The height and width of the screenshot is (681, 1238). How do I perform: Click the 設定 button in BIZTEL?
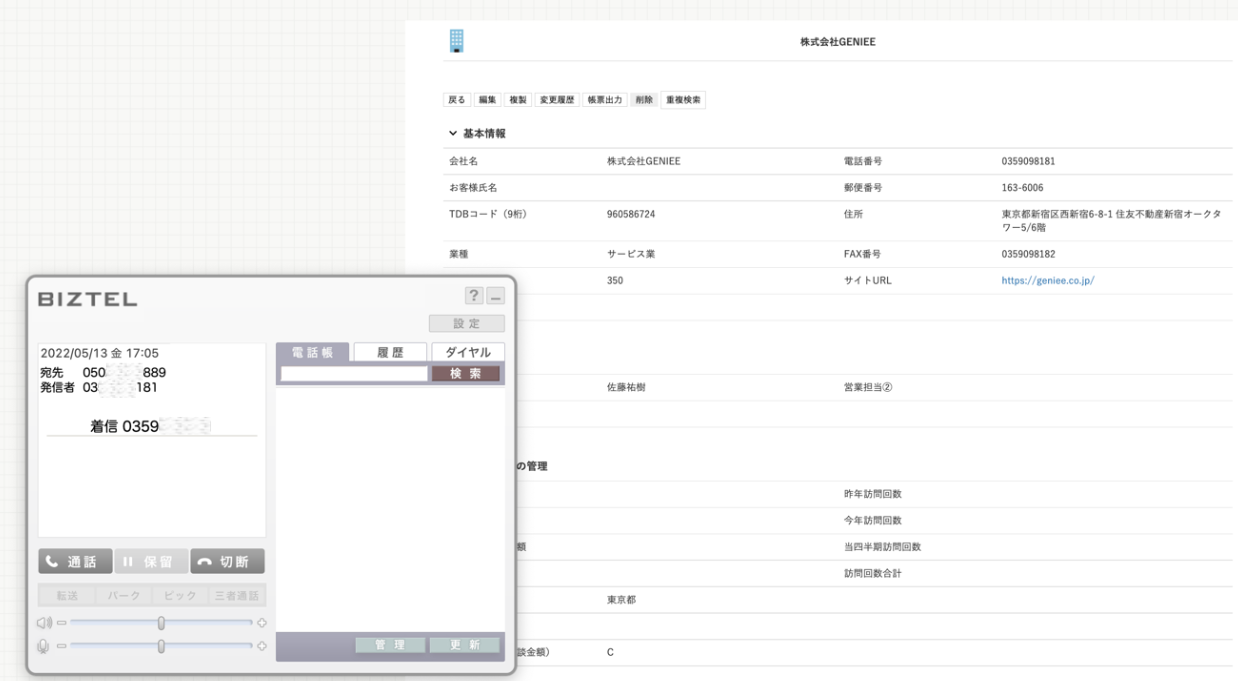pyautogui.click(x=467, y=323)
